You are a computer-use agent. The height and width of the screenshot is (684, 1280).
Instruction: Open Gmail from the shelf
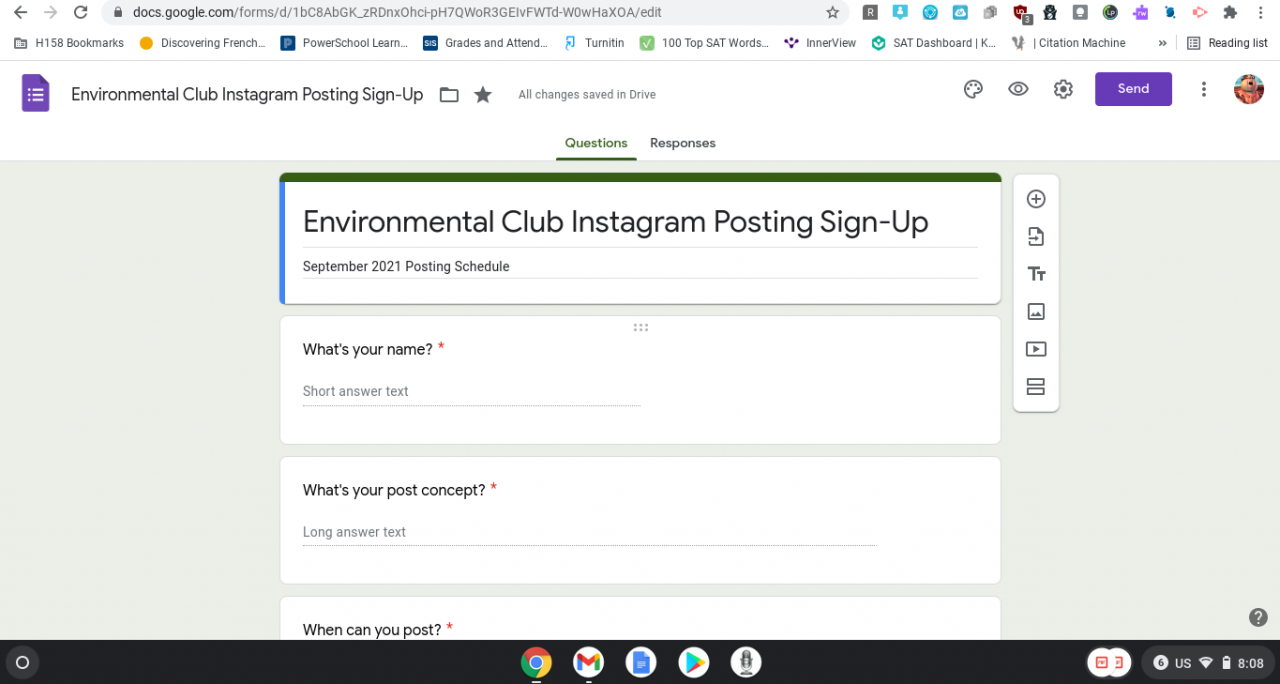pos(588,662)
